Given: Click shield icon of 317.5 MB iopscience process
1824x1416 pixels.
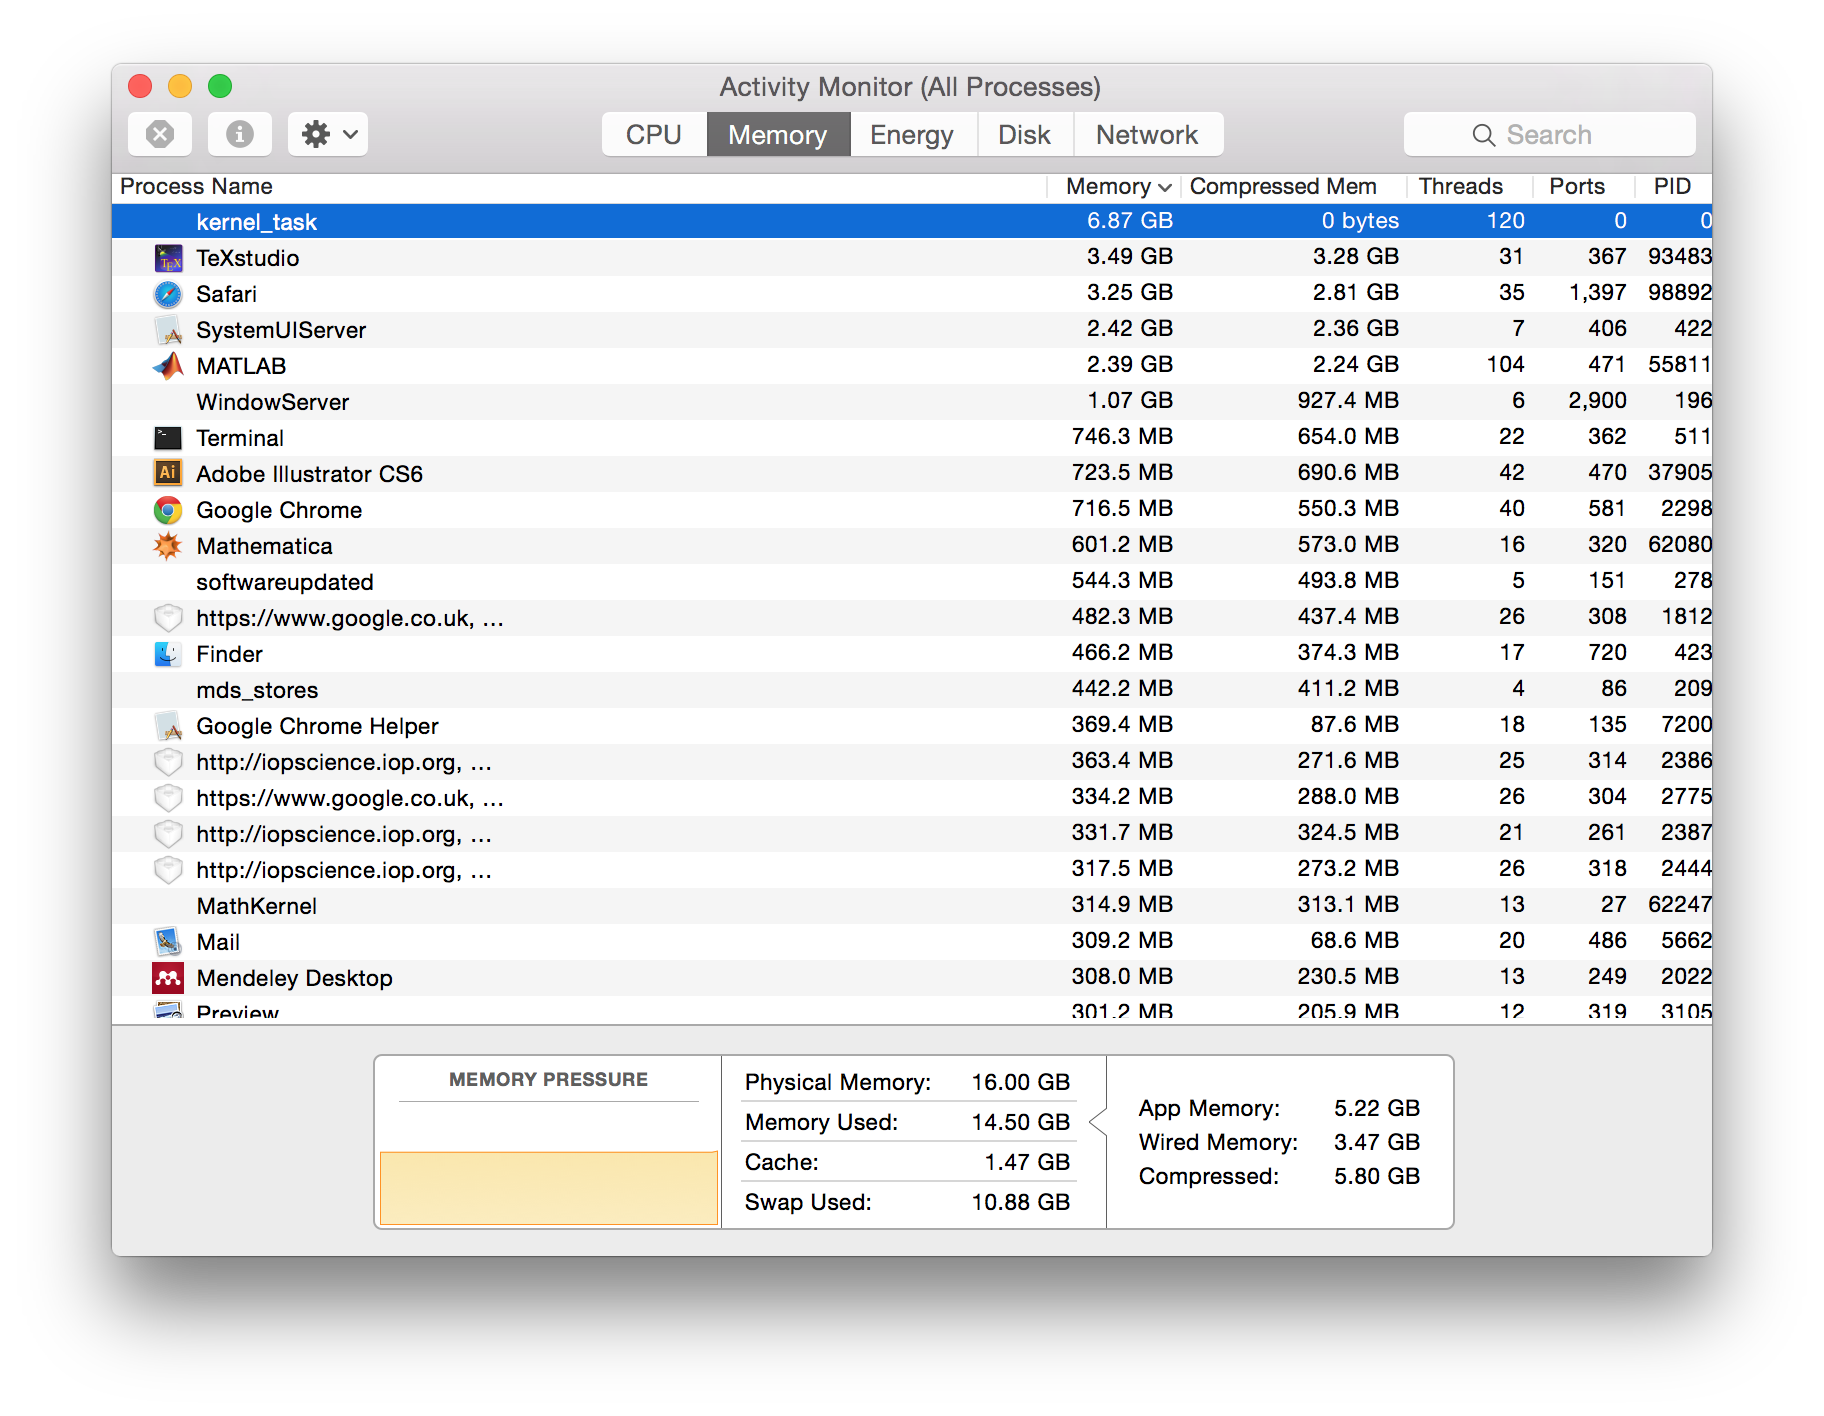Looking at the screenshot, I should [168, 870].
